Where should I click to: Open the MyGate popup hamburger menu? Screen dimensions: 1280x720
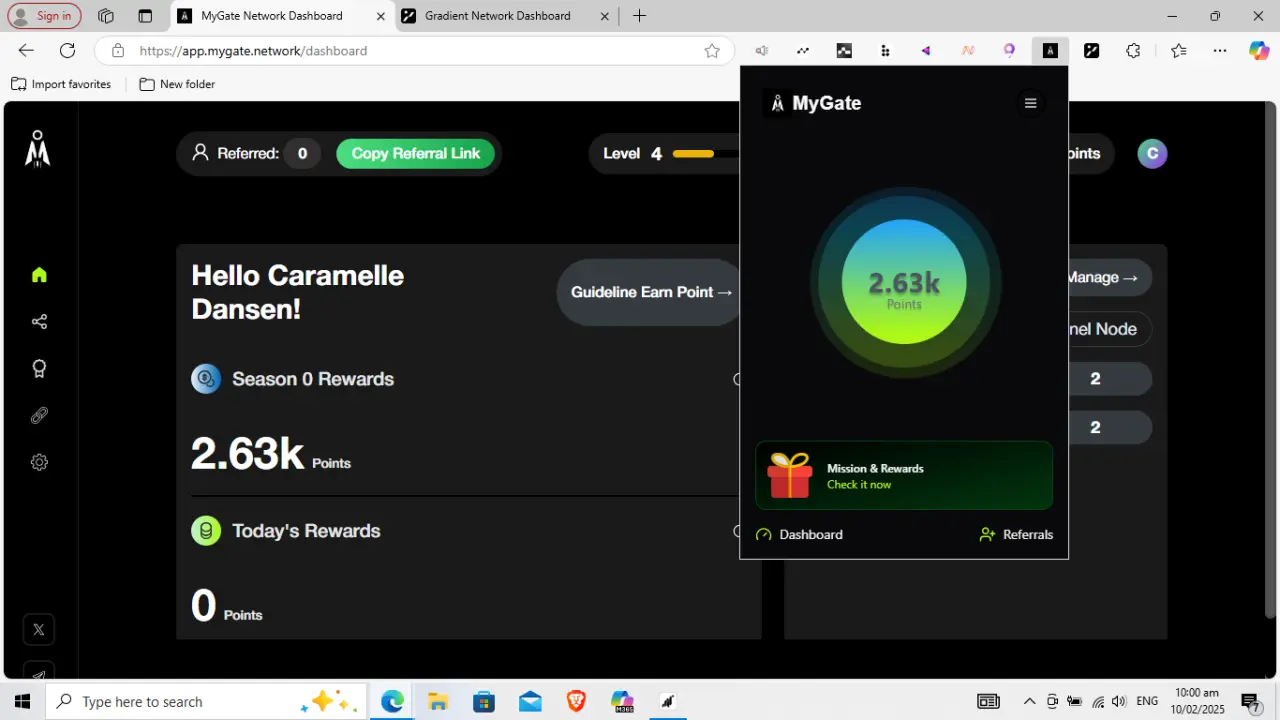point(1030,103)
